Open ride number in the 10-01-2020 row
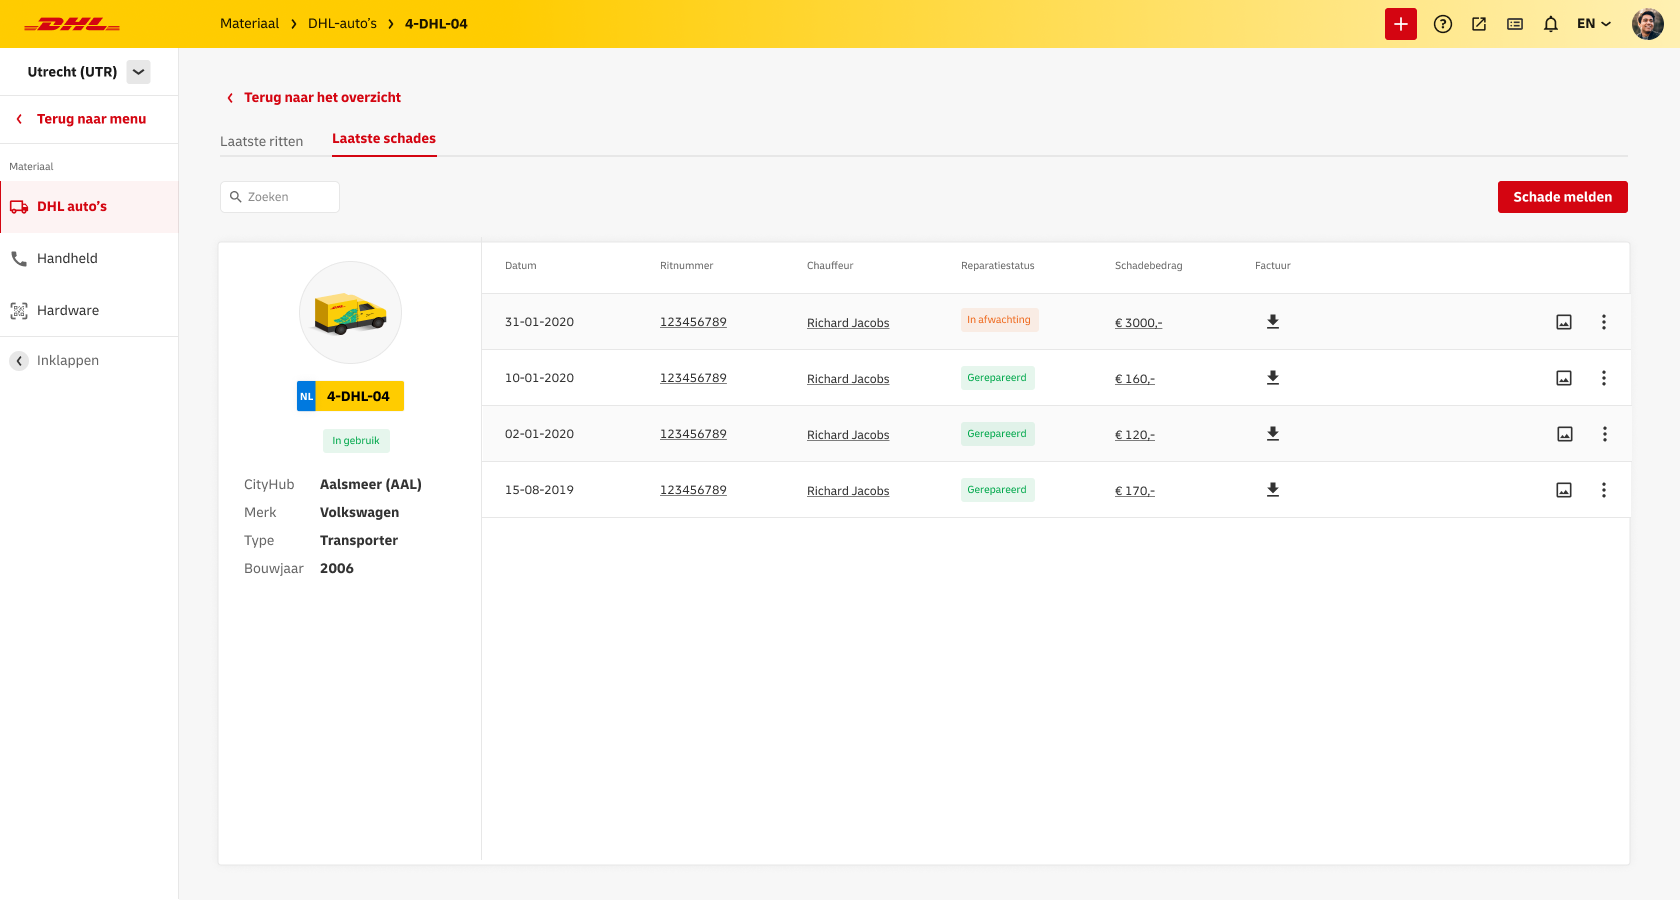The width and height of the screenshot is (1680, 900). tap(693, 378)
